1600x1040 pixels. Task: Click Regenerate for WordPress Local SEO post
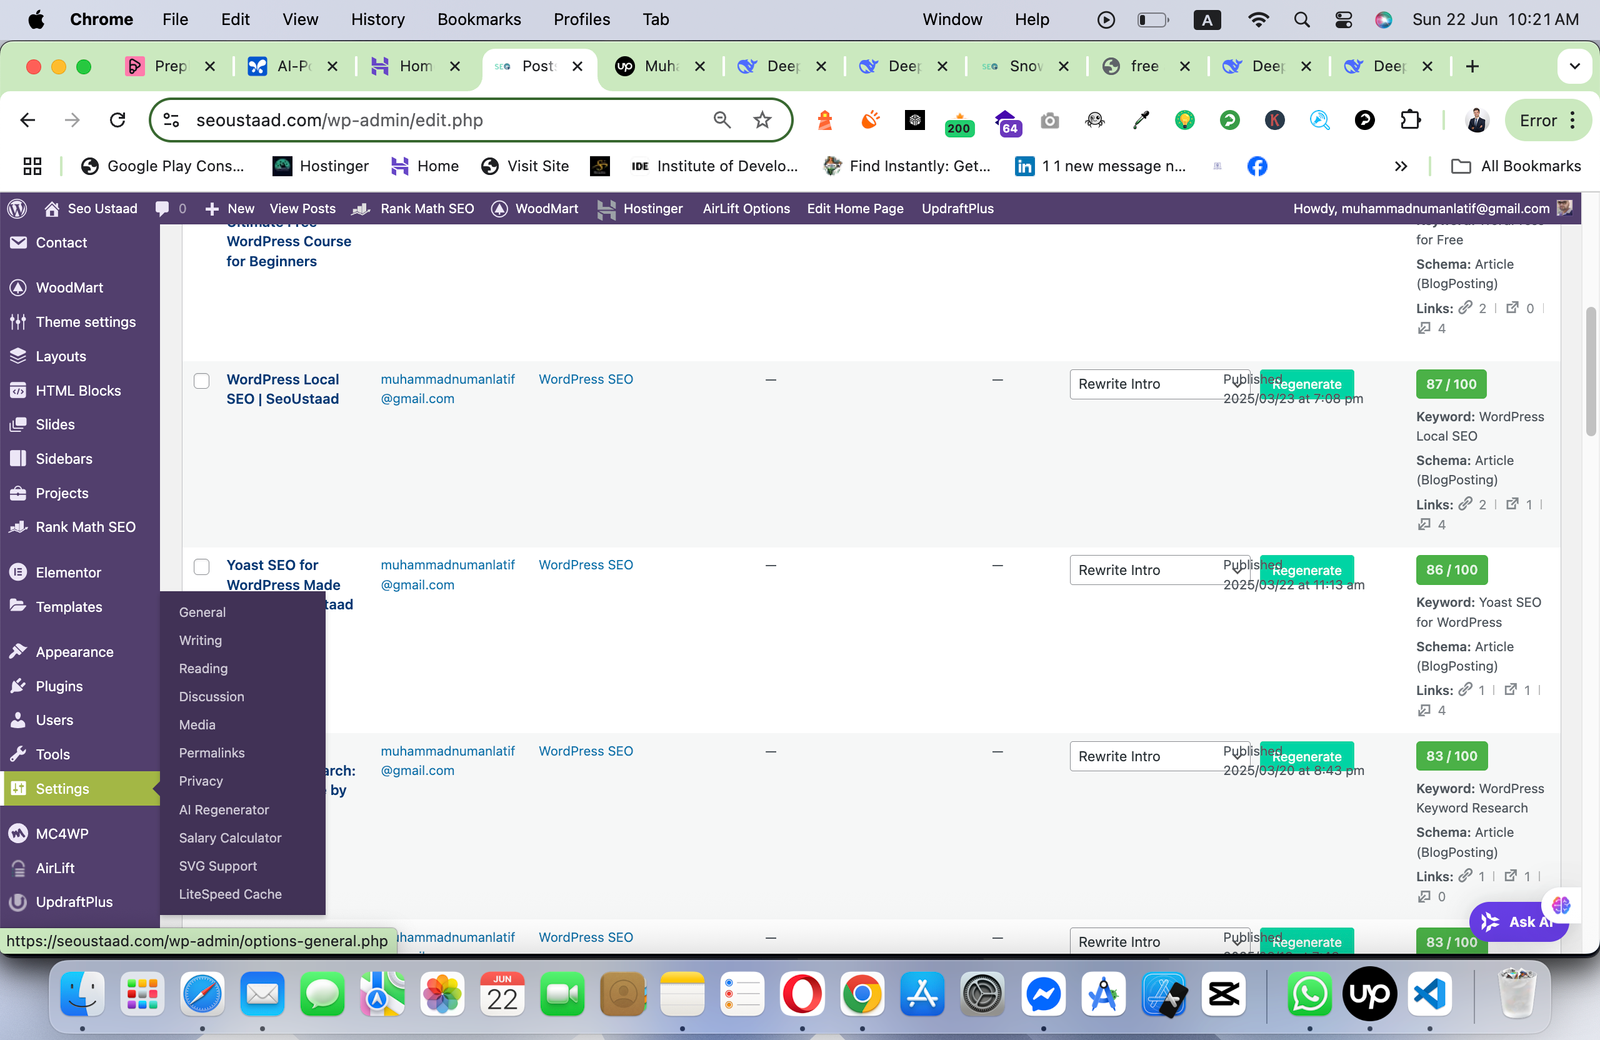click(x=1307, y=384)
